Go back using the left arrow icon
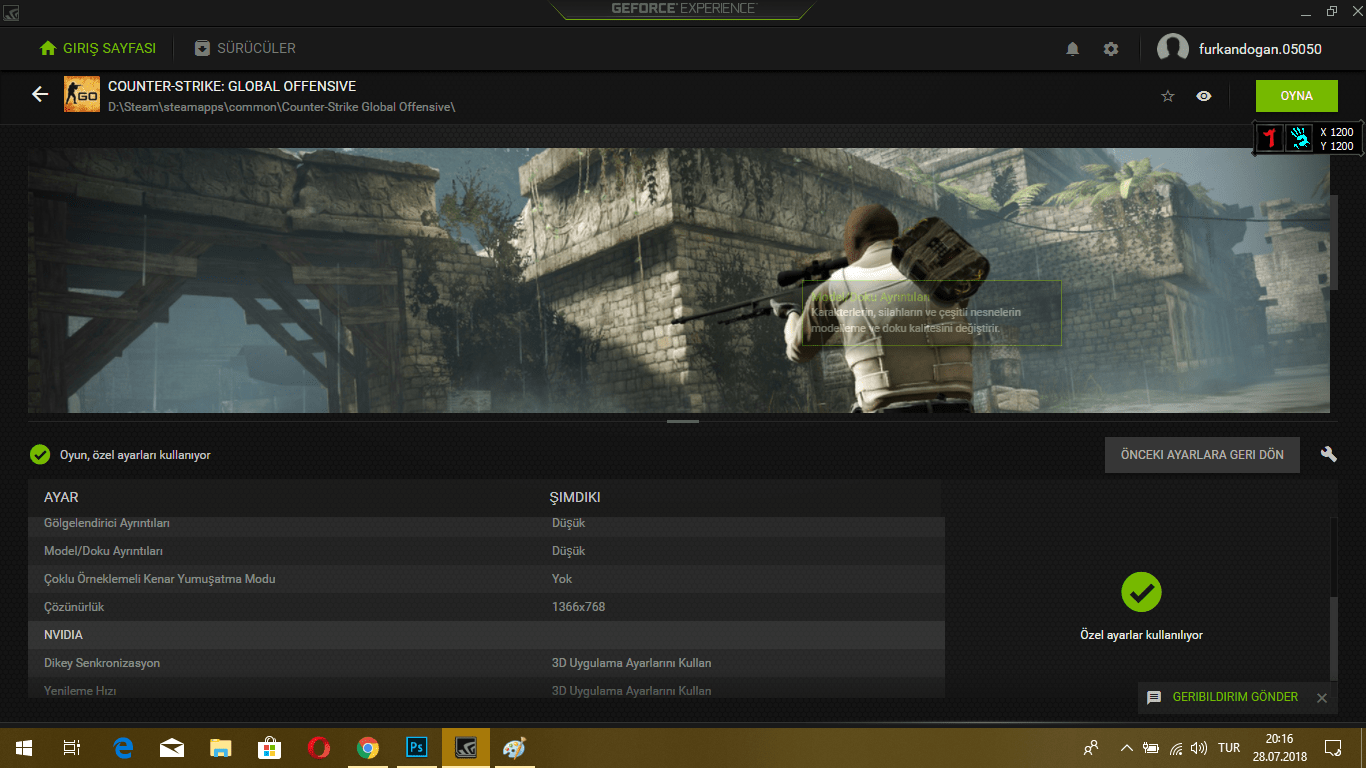The image size is (1366, 768). click(x=40, y=94)
